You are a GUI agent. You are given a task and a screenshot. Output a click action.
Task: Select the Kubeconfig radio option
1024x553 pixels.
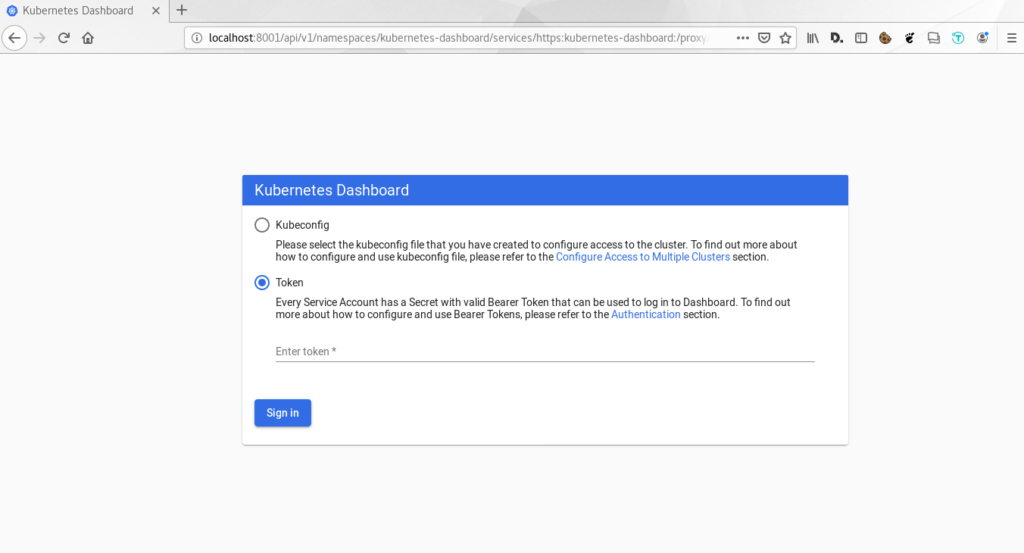point(262,225)
